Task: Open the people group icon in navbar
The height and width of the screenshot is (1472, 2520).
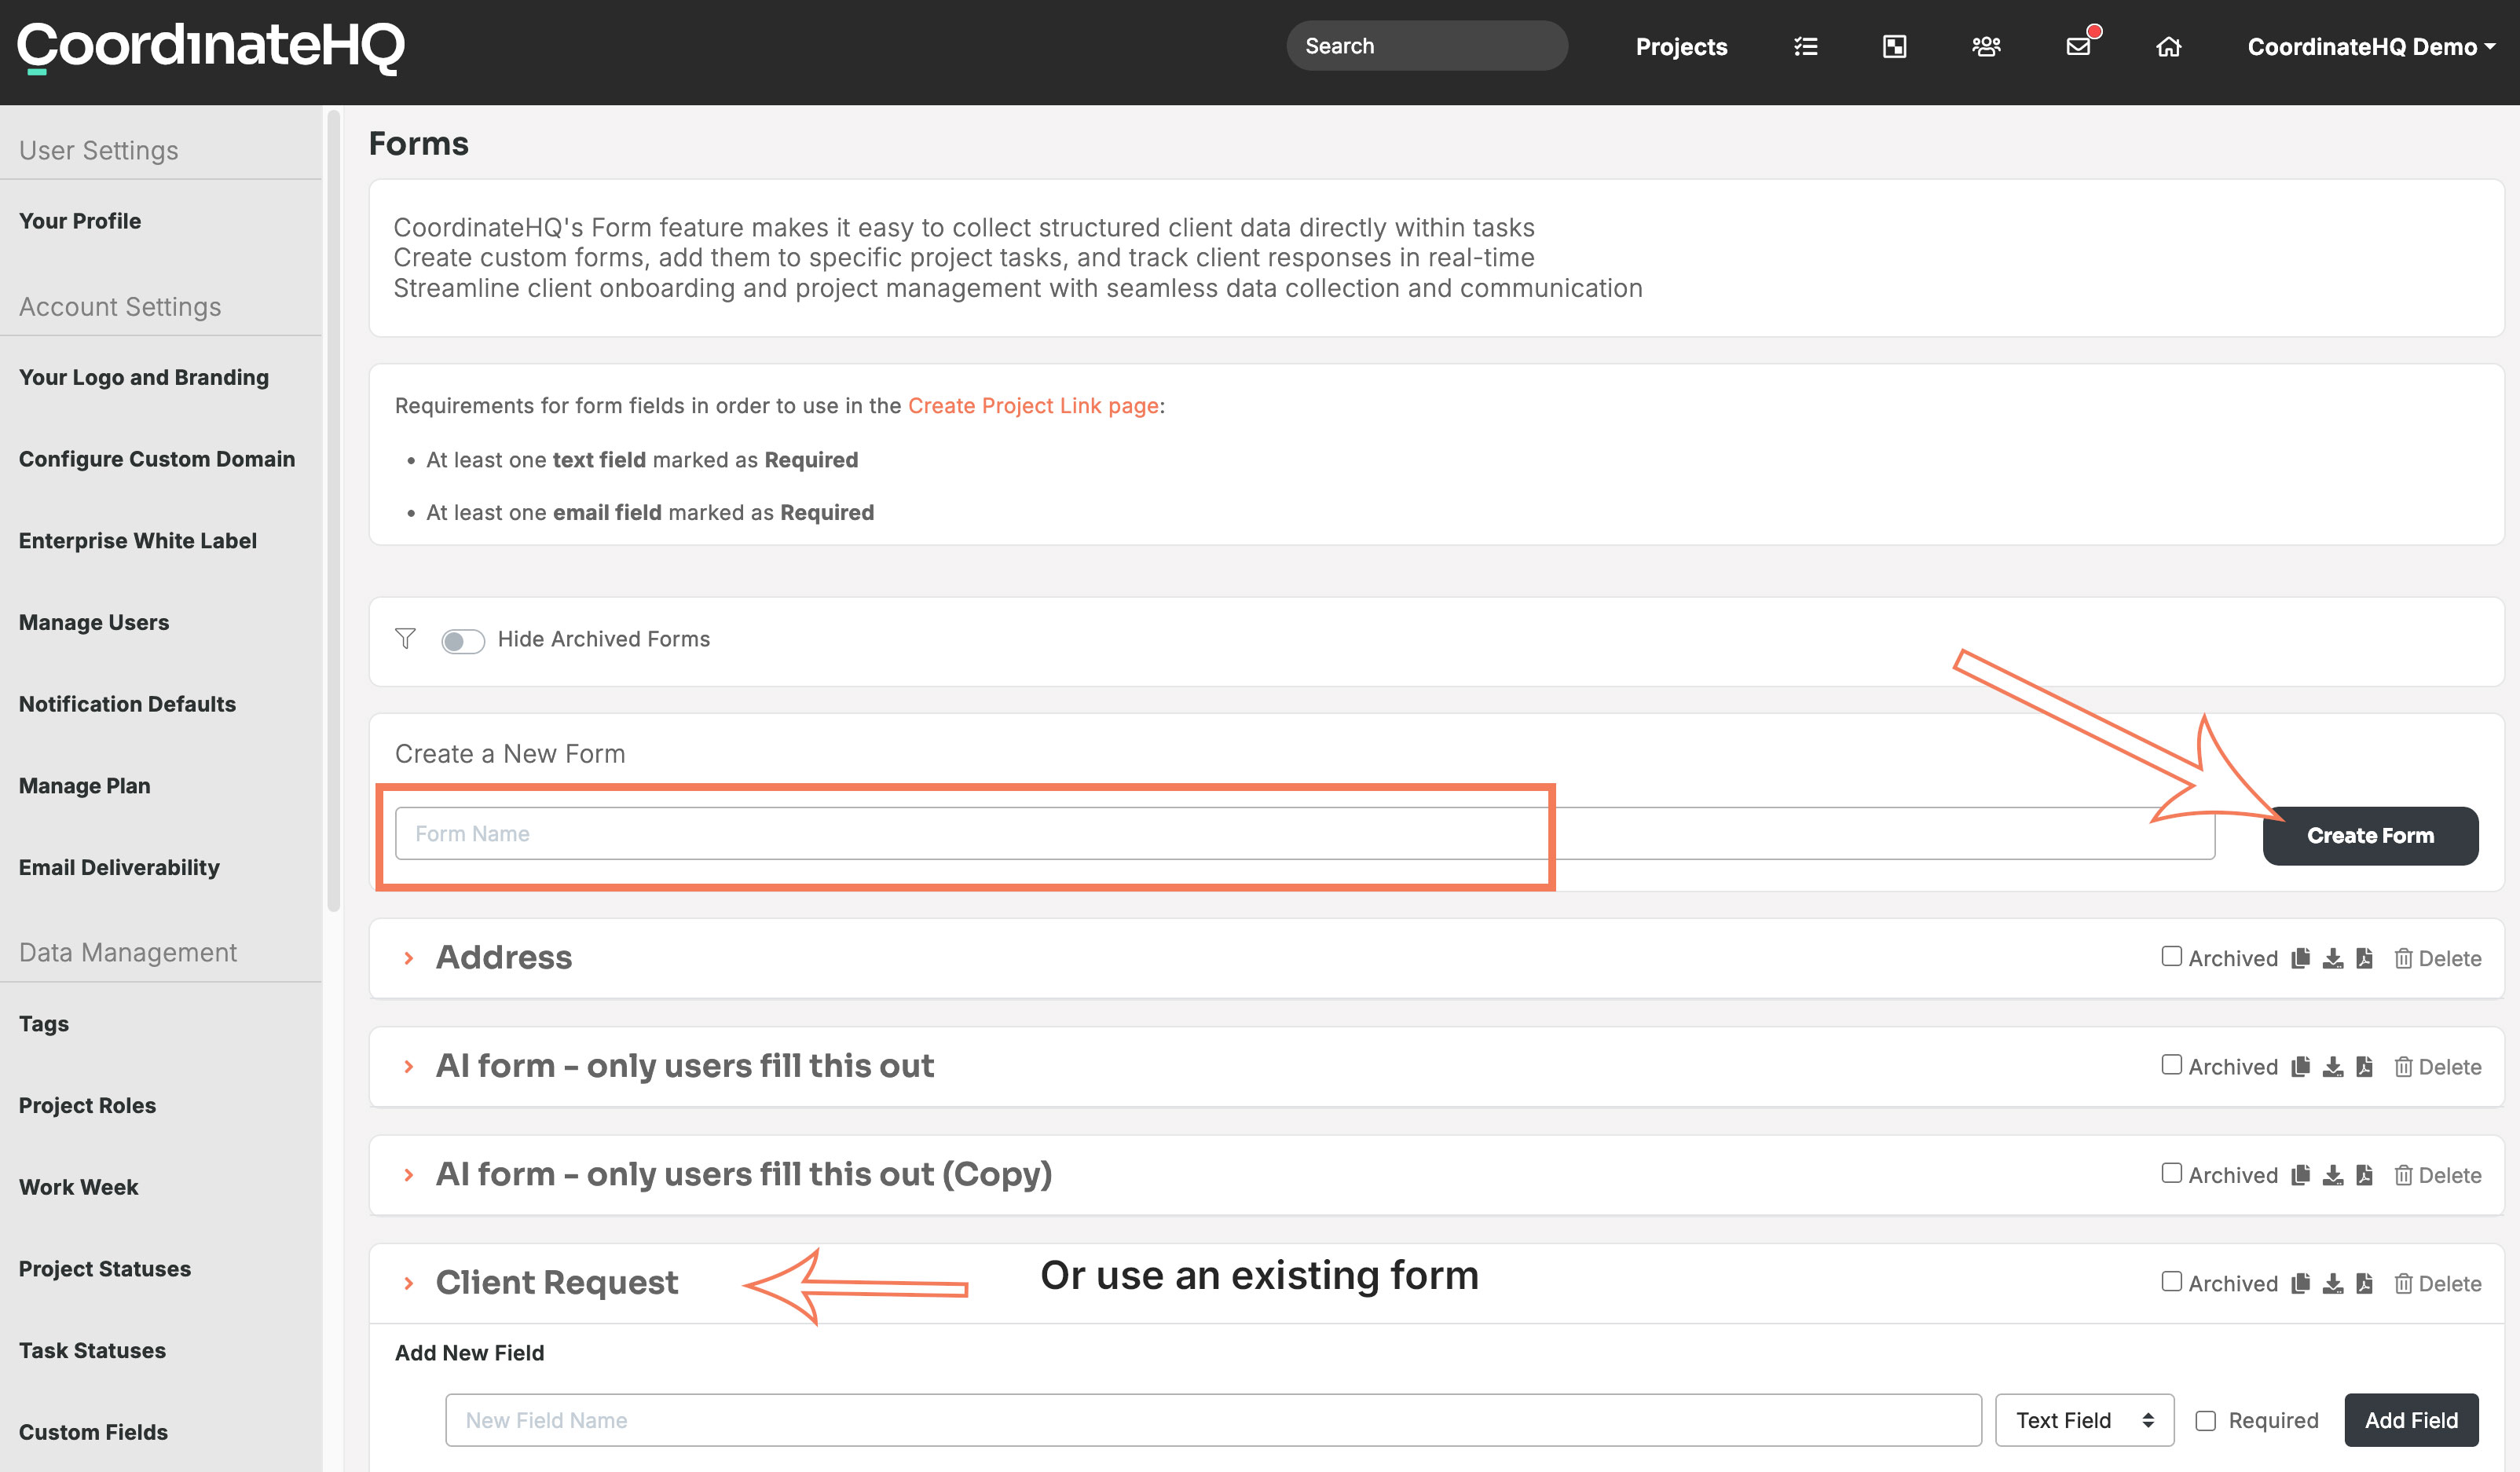Action: (x=1986, y=47)
